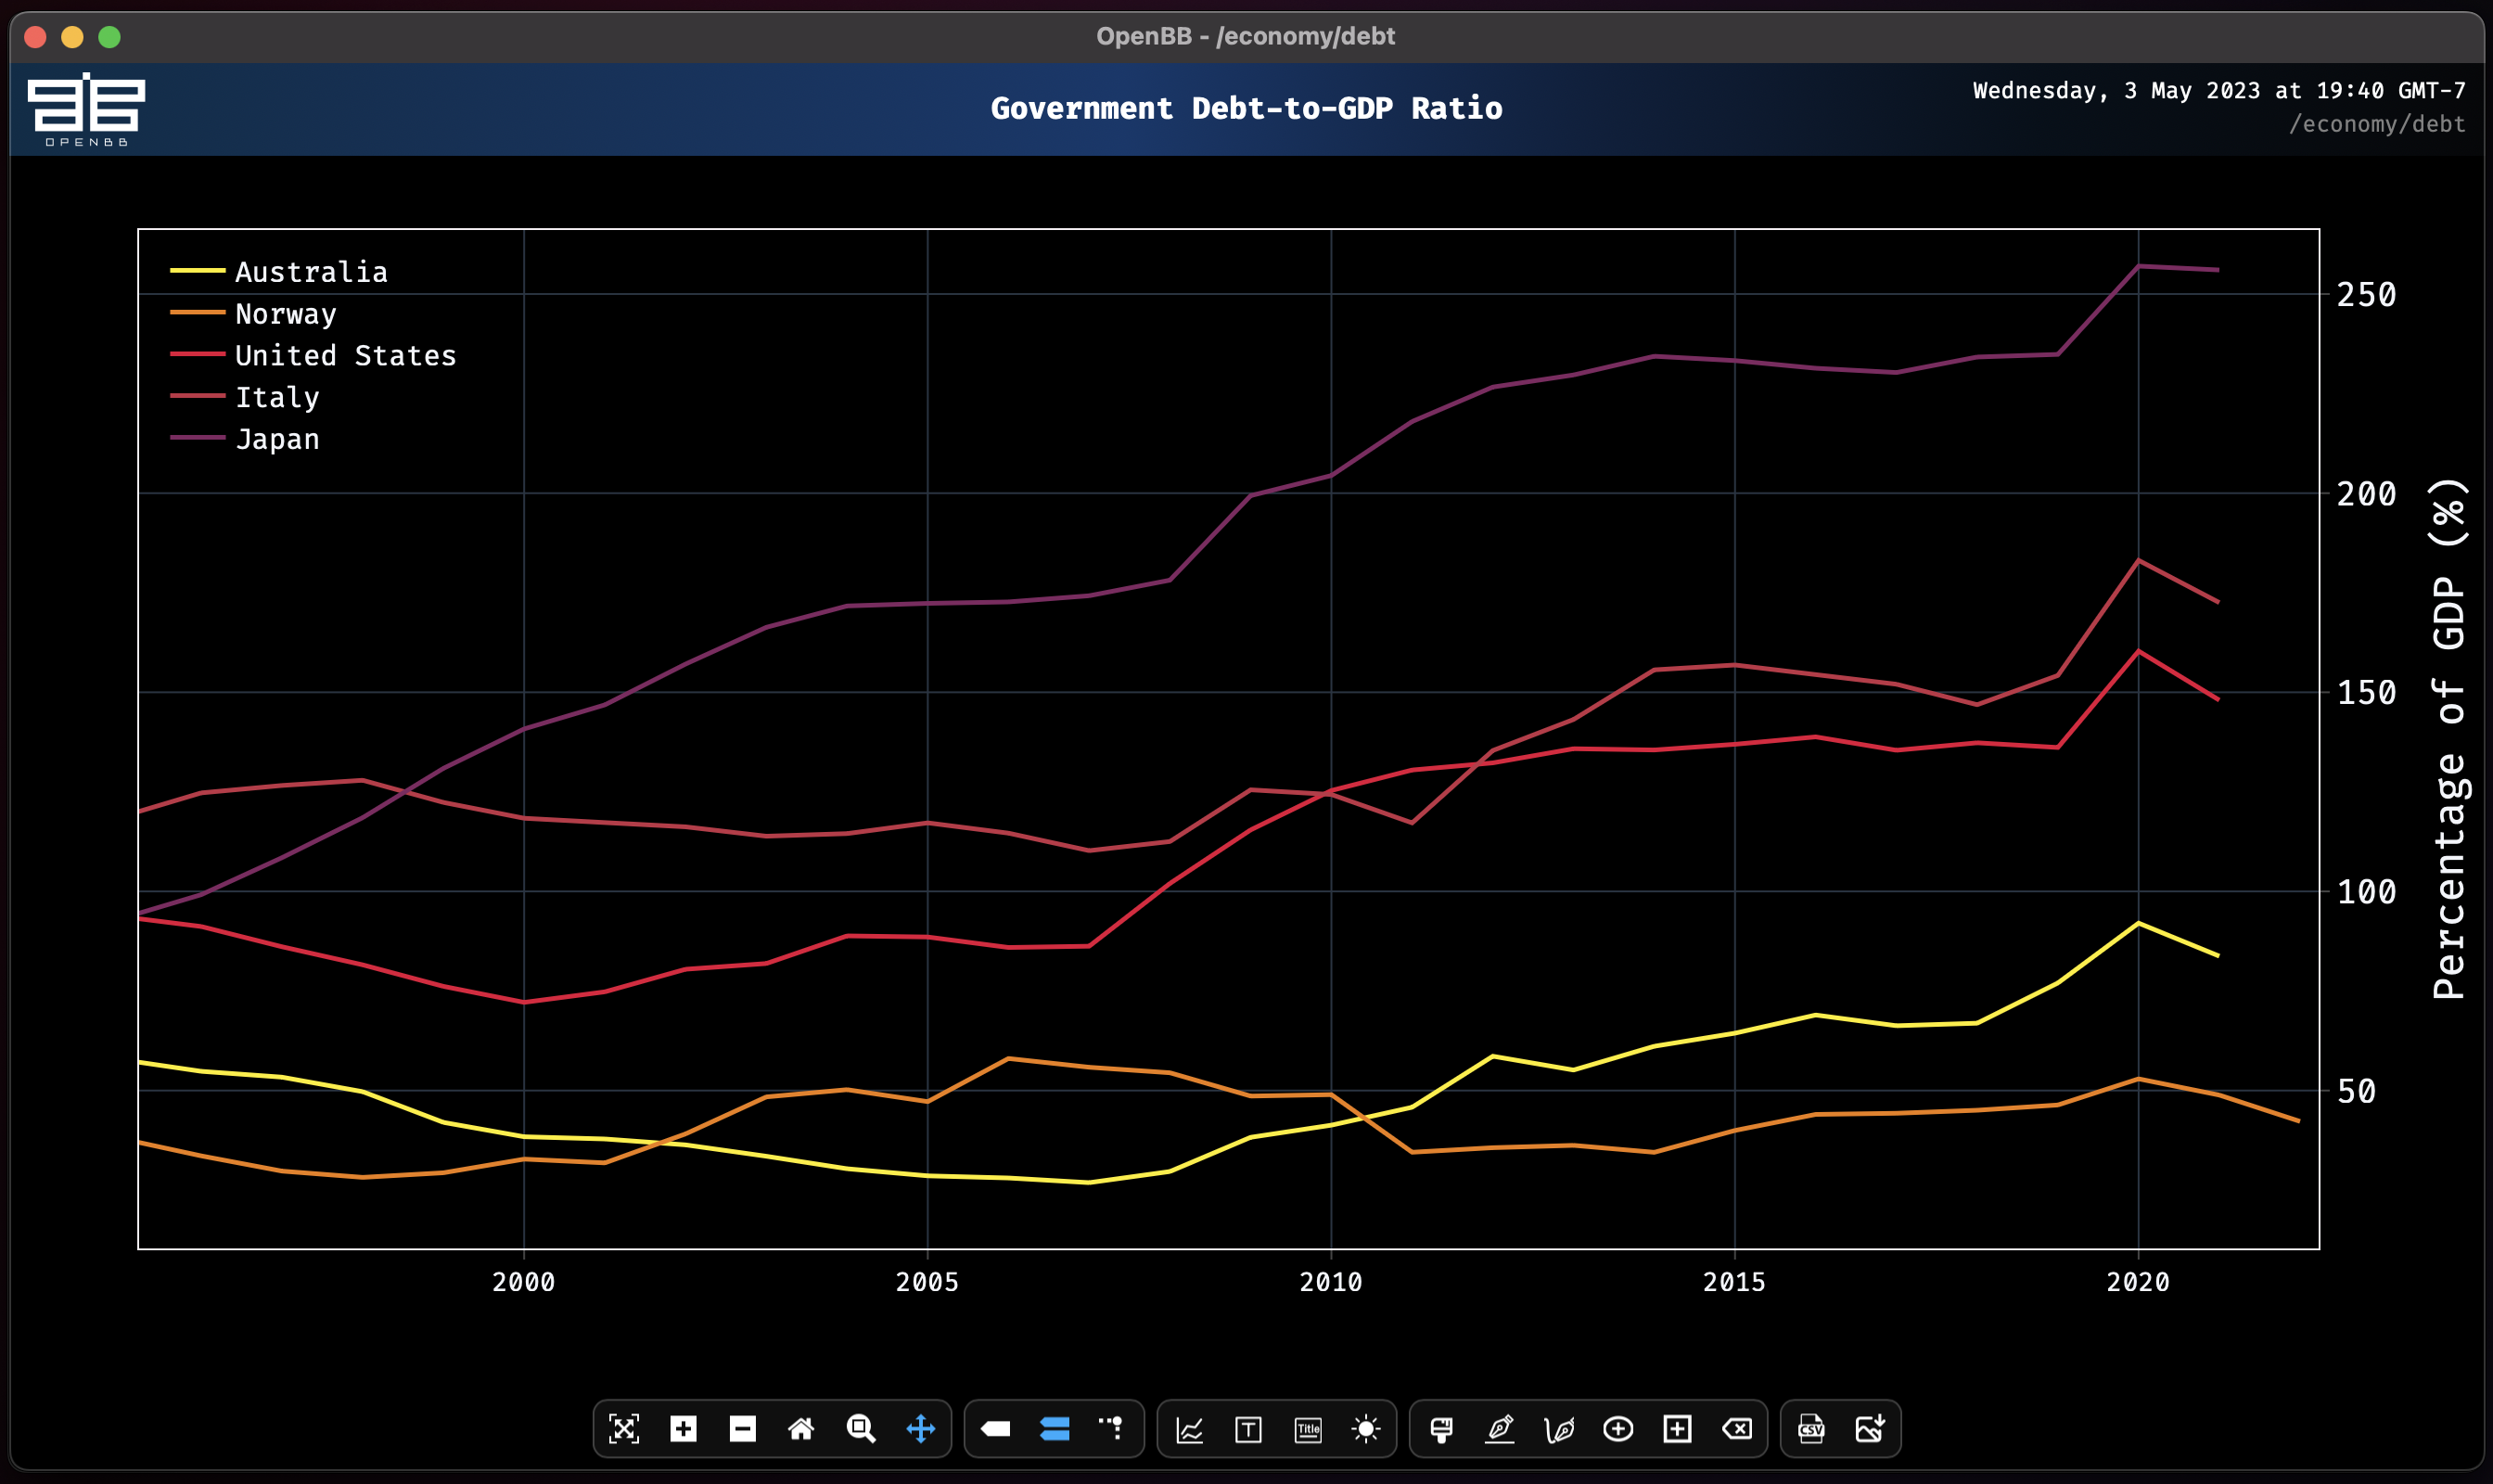Click the Percentage of GDP (%) axis label

2449,738
